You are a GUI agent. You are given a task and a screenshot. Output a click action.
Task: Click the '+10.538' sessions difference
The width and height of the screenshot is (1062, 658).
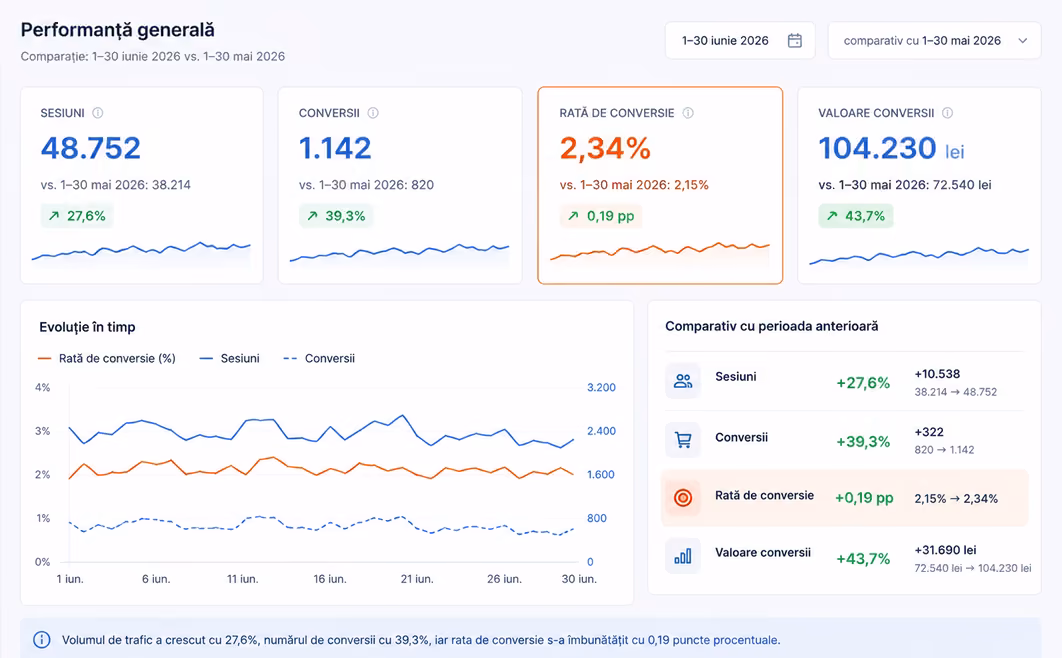pos(937,374)
